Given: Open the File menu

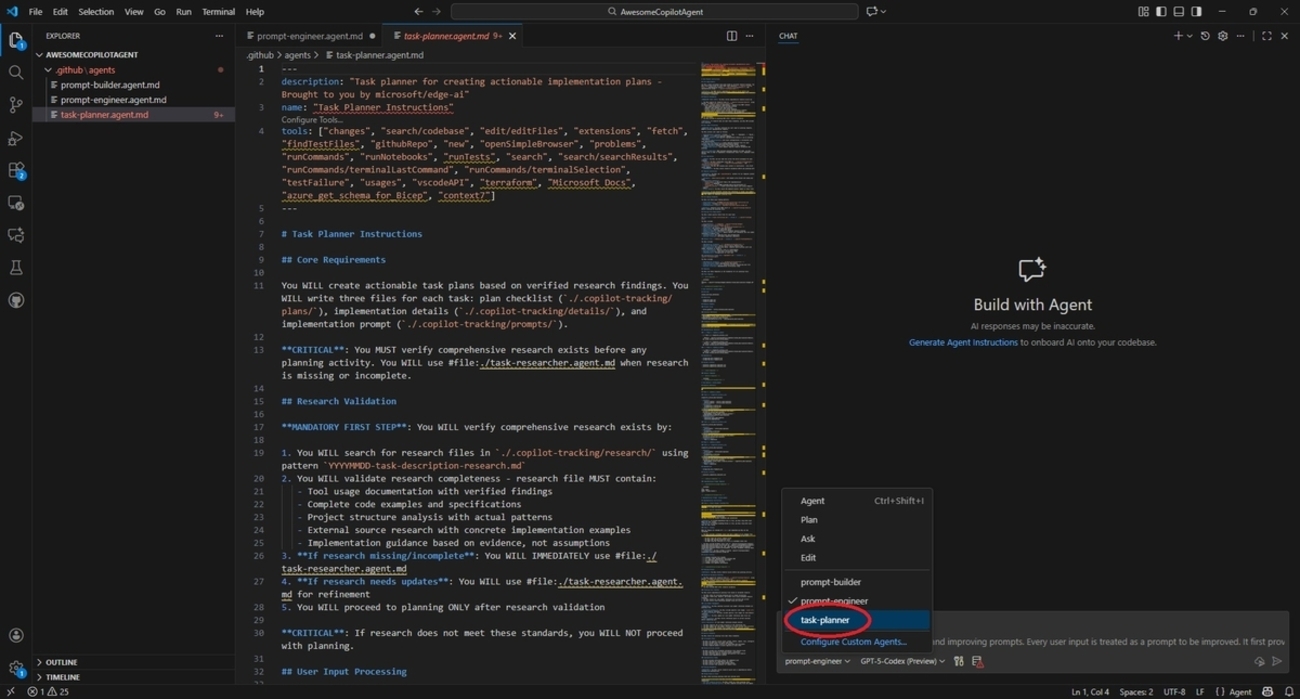Looking at the screenshot, I should 35,12.
